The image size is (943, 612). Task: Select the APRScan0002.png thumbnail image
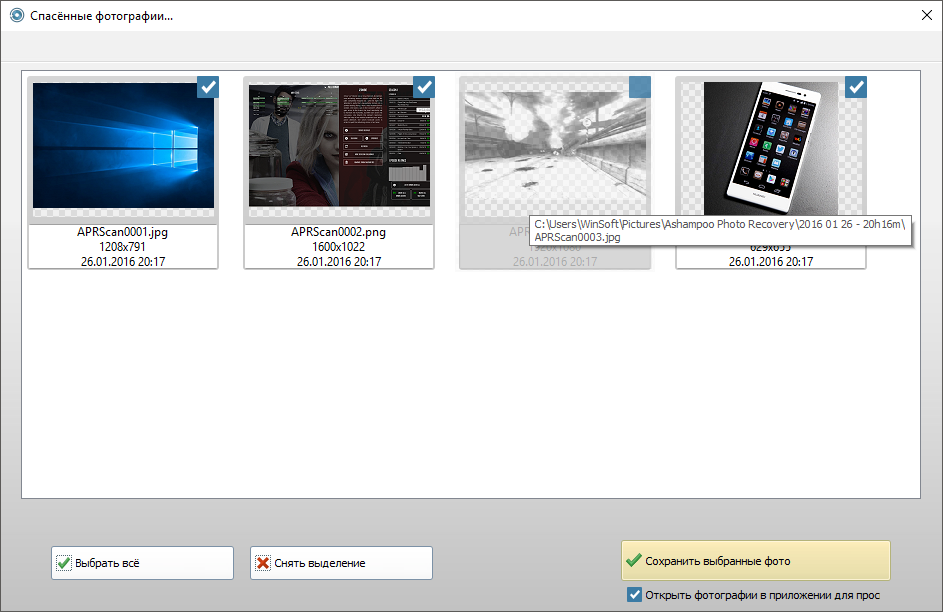339,145
